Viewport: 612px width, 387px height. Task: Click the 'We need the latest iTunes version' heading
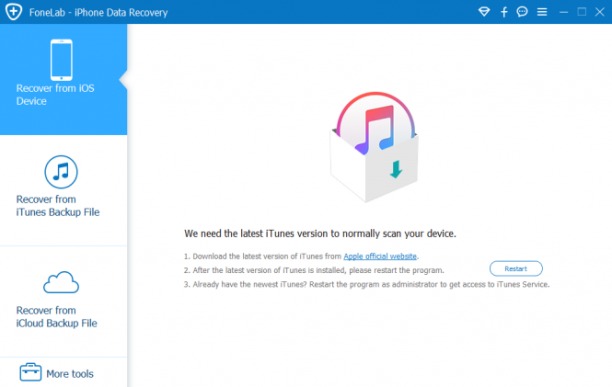(x=320, y=234)
